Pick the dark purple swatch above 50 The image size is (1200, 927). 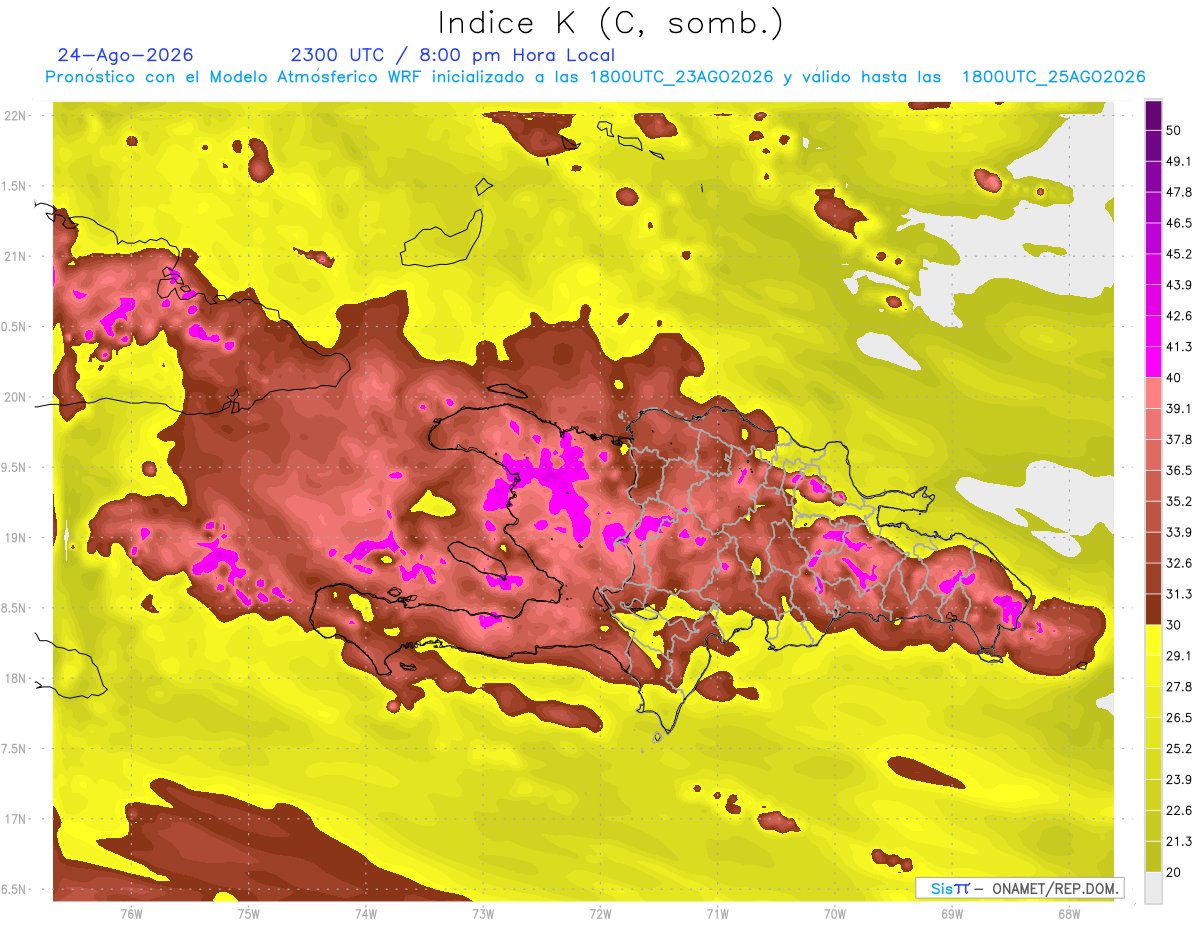[x=1153, y=116]
